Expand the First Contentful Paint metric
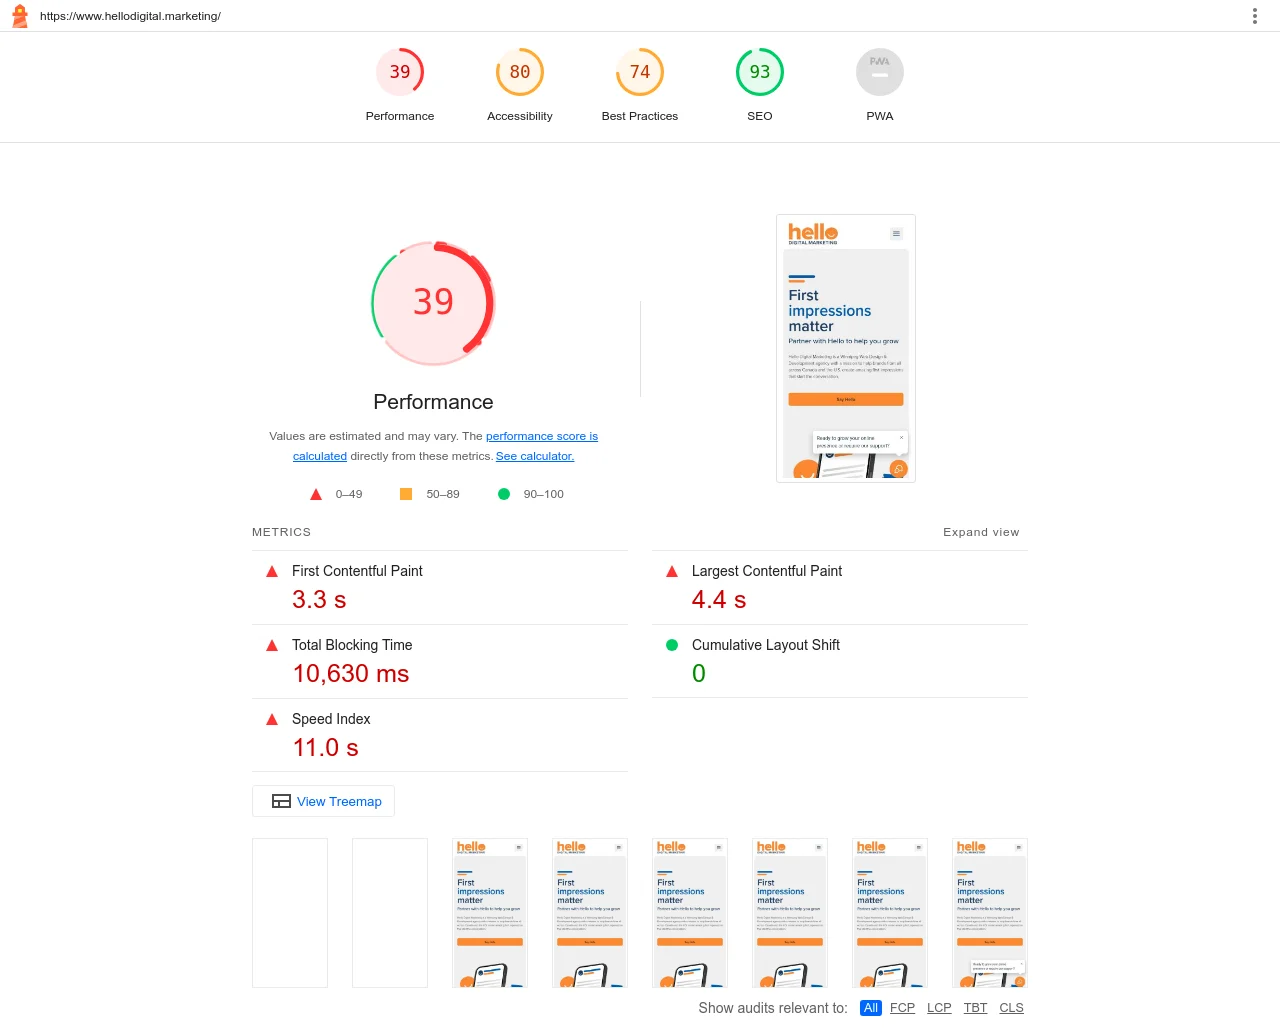The height and width of the screenshot is (1030, 1280). (x=357, y=571)
